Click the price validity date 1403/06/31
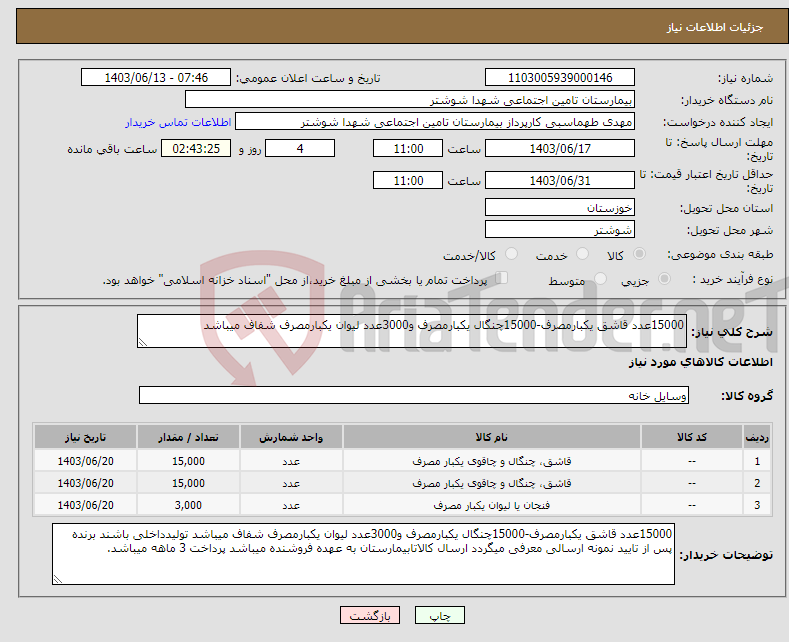The width and height of the screenshot is (789, 642). tap(560, 180)
